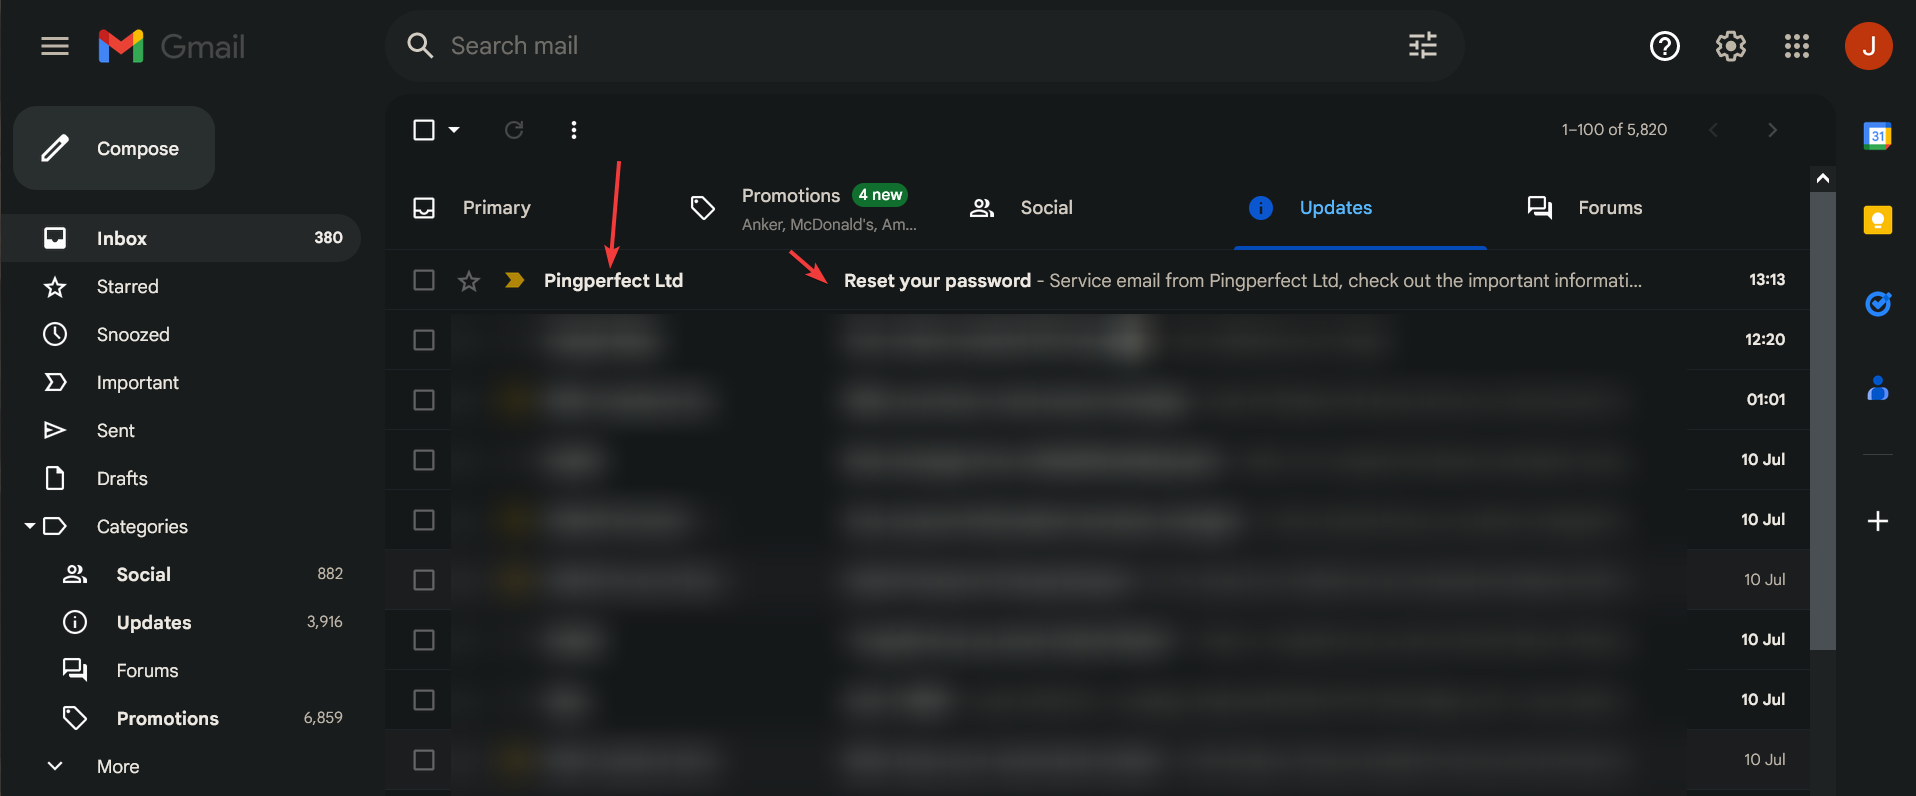Collapse the Categories section

pos(30,526)
